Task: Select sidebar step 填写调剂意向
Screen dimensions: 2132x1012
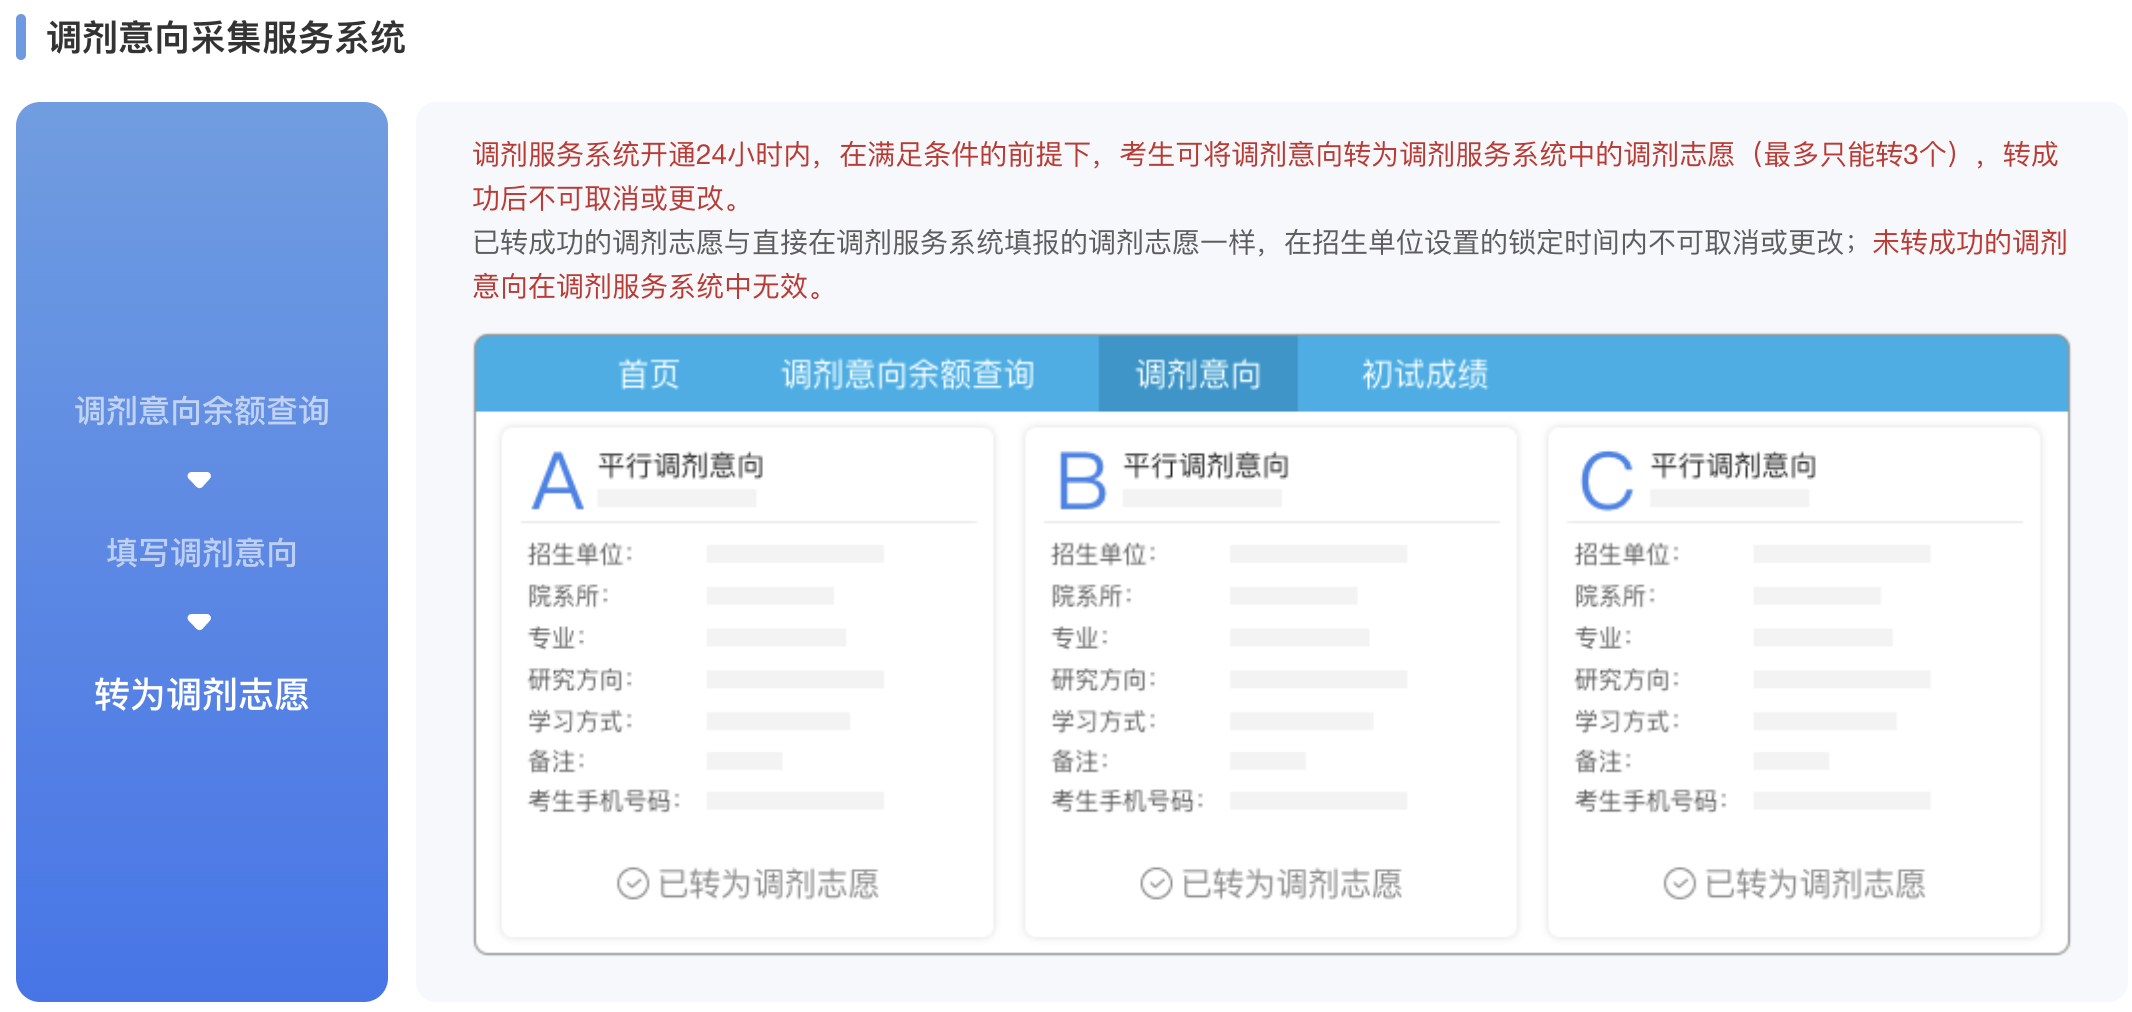Action: [x=202, y=553]
